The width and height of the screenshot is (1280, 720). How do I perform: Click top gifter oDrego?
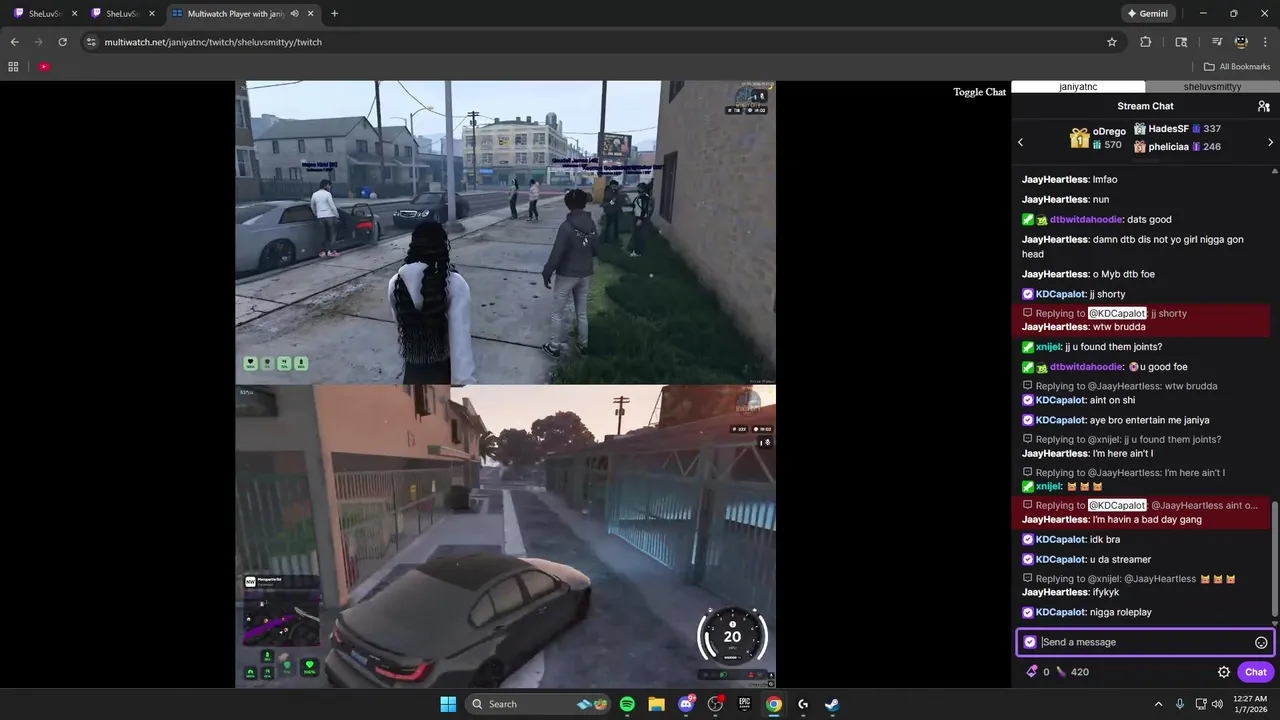point(1109,131)
